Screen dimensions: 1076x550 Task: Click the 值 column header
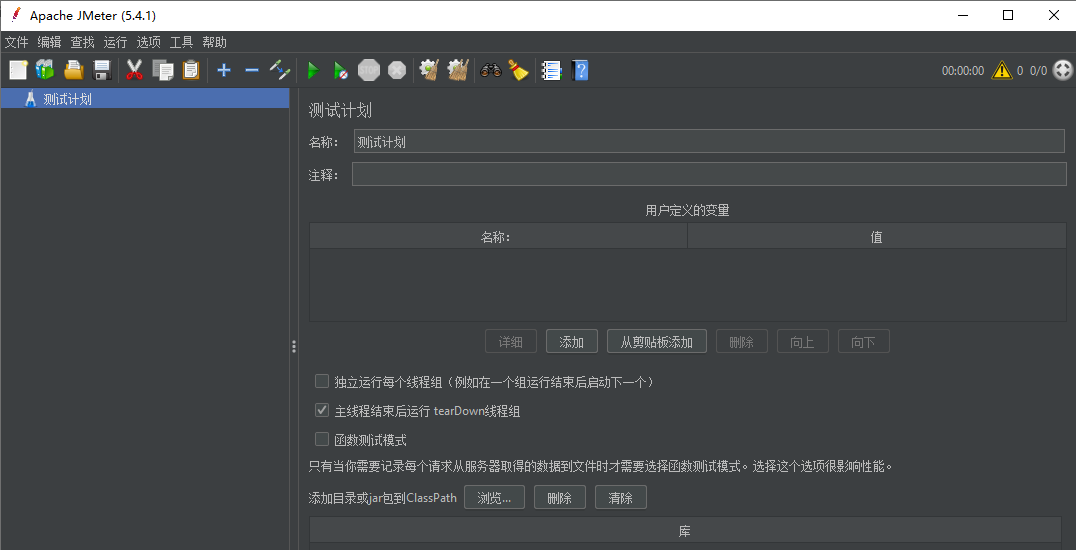pos(876,236)
